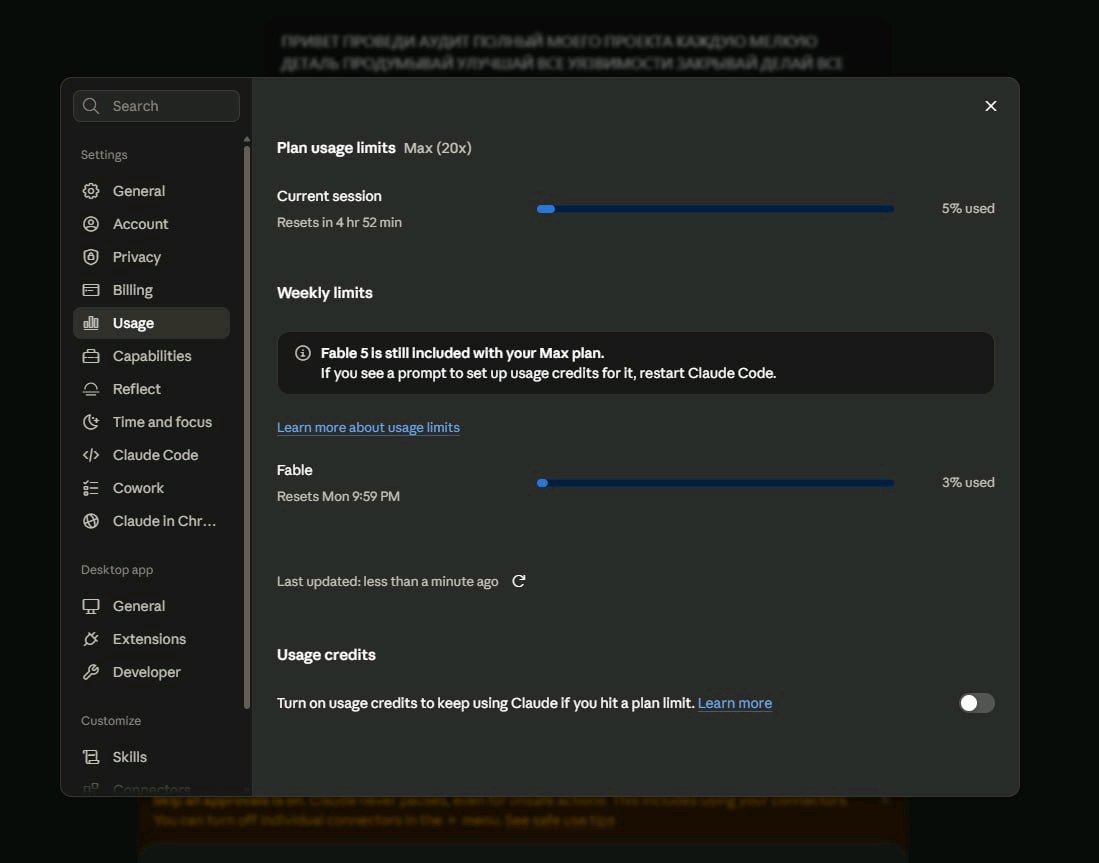Close the settings dialog with X
This screenshot has height=863, width=1099.
990,106
